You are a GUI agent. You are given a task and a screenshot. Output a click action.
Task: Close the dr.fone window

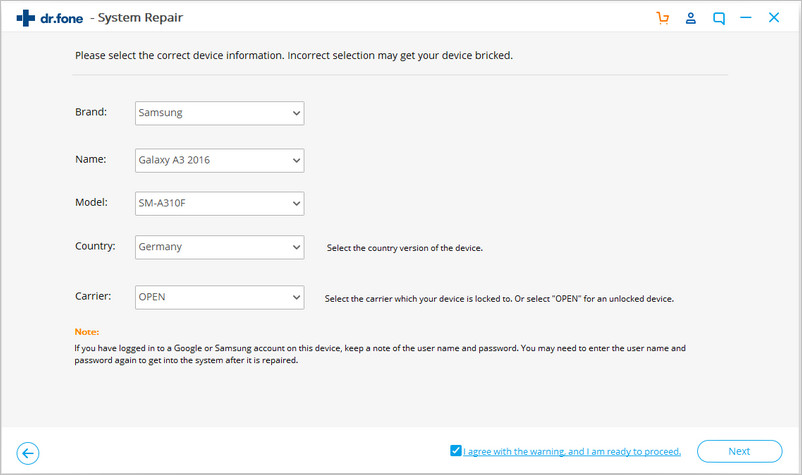click(774, 18)
